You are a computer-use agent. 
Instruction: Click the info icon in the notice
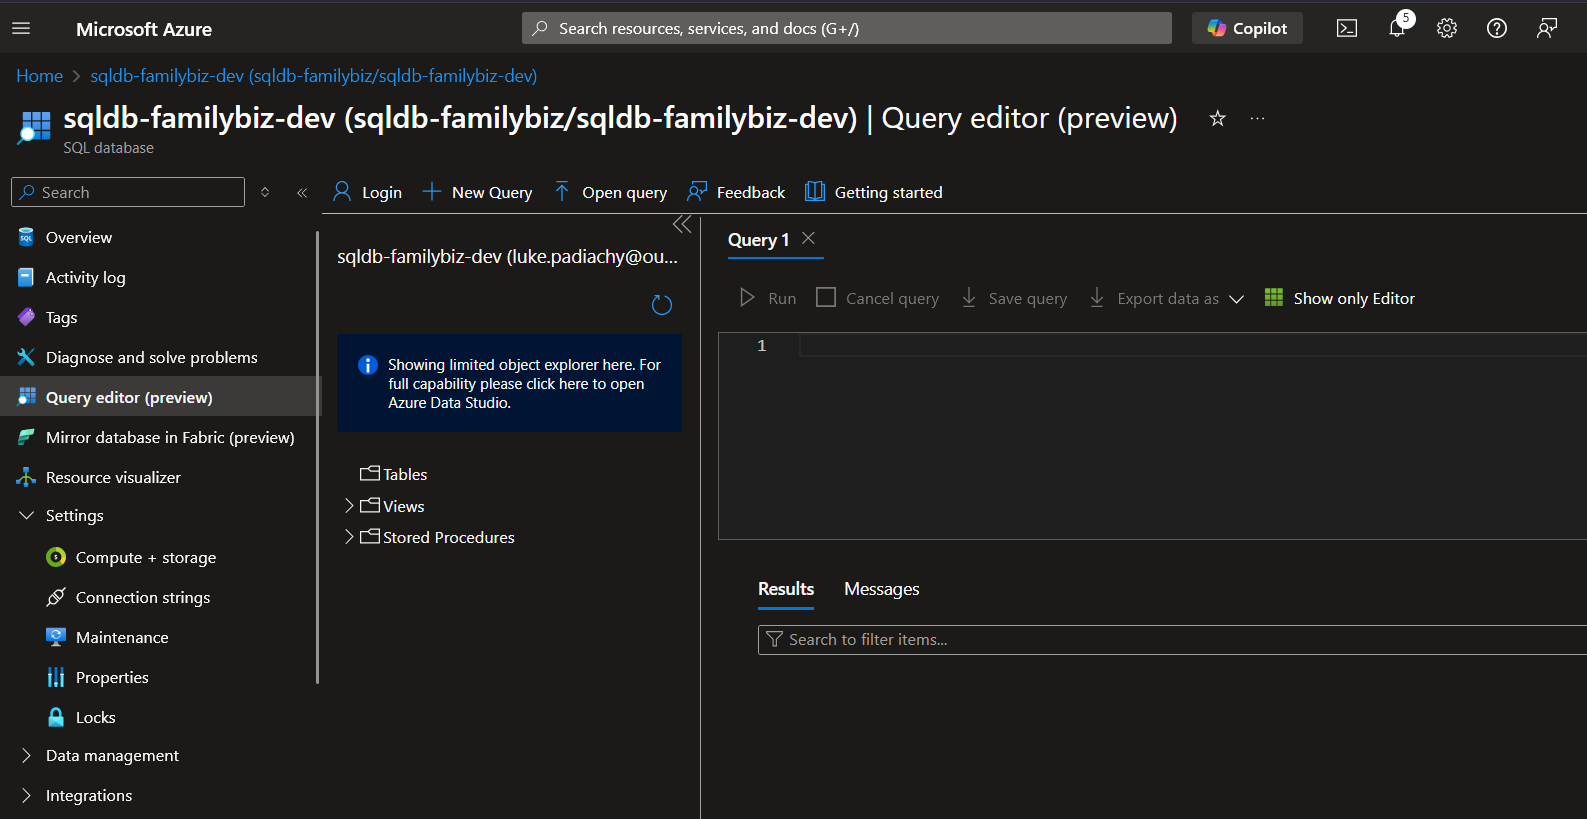pyautogui.click(x=368, y=365)
